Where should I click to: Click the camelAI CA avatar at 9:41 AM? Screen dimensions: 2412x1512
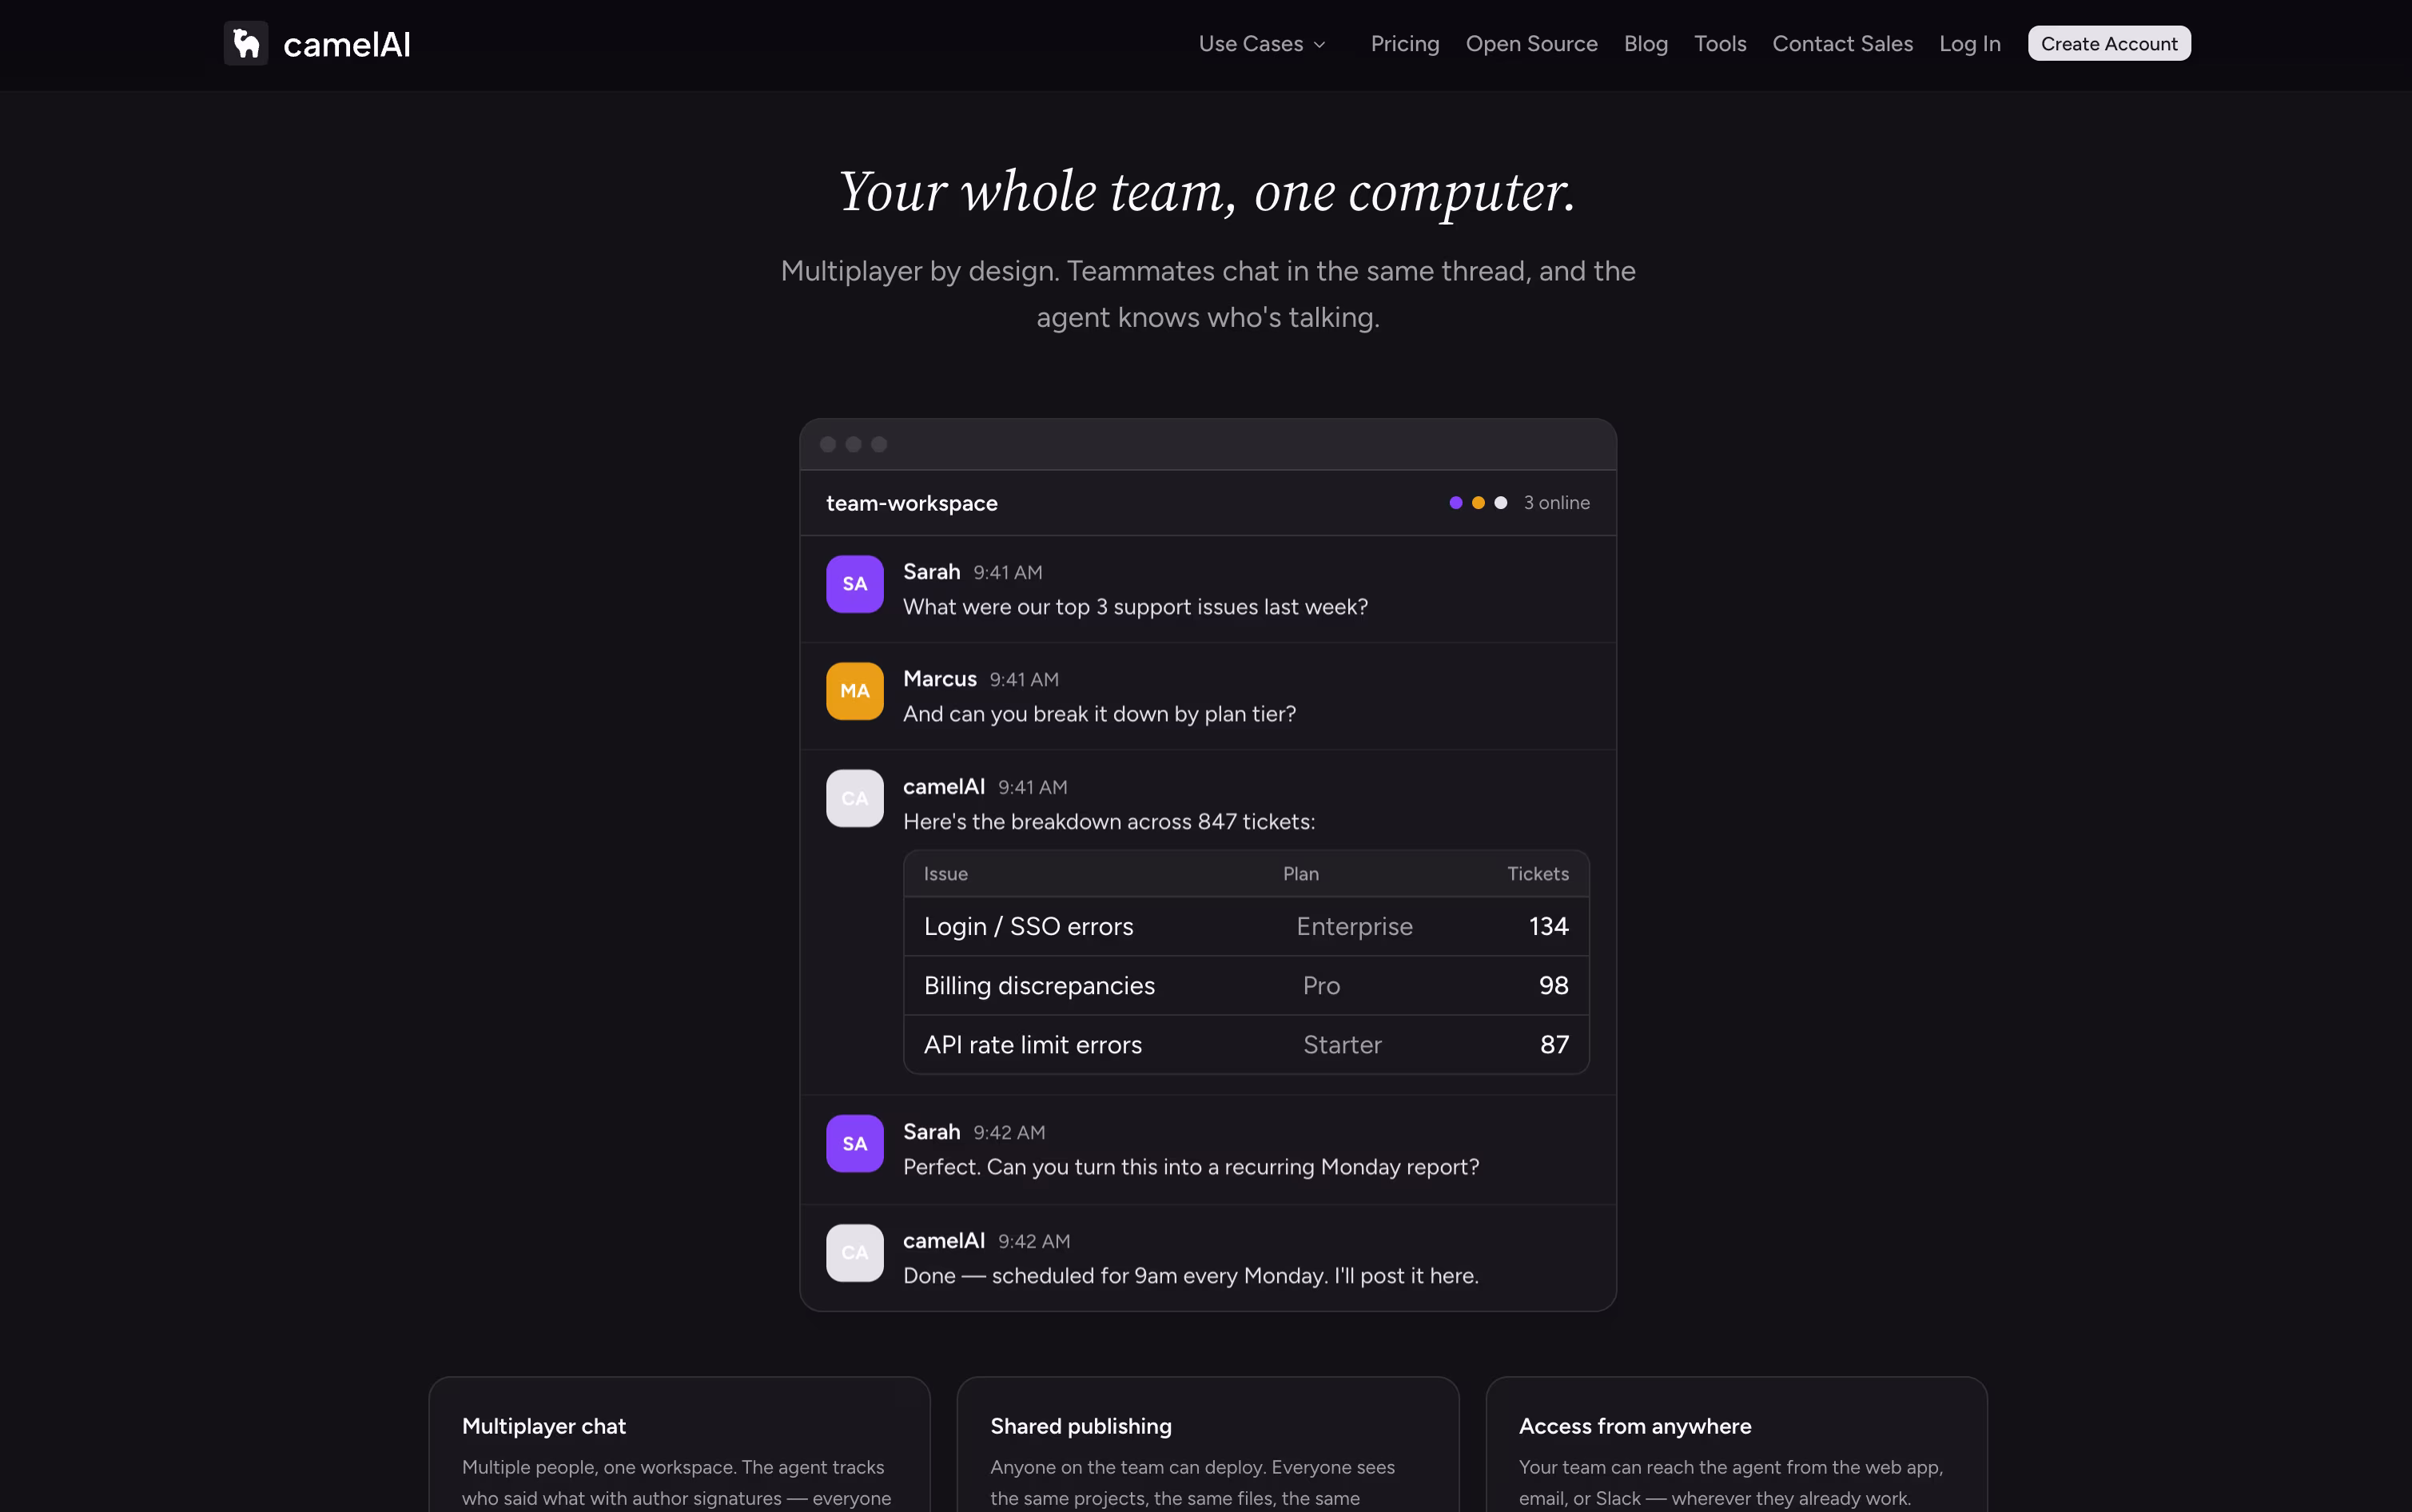[x=854, y=798]
